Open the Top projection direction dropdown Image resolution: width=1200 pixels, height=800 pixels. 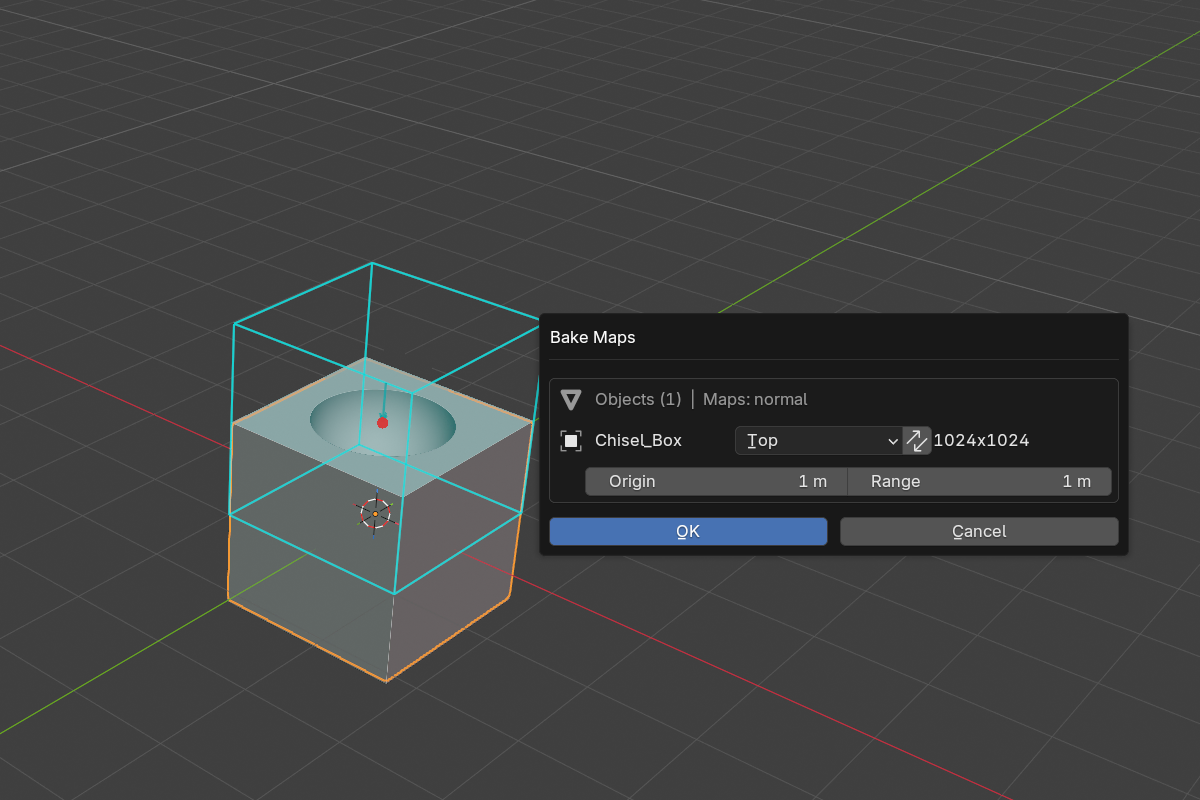pyautogui.click(x=819, y=441)
